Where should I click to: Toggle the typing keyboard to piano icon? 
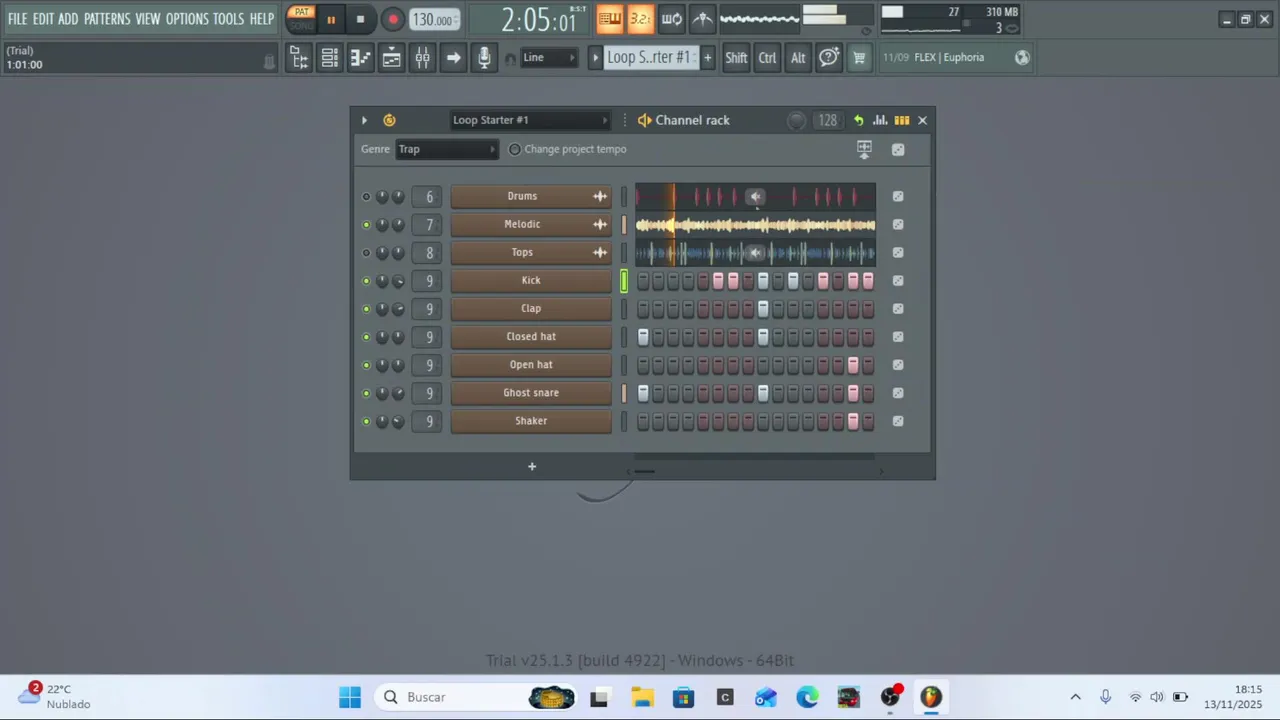pos(609,18)
